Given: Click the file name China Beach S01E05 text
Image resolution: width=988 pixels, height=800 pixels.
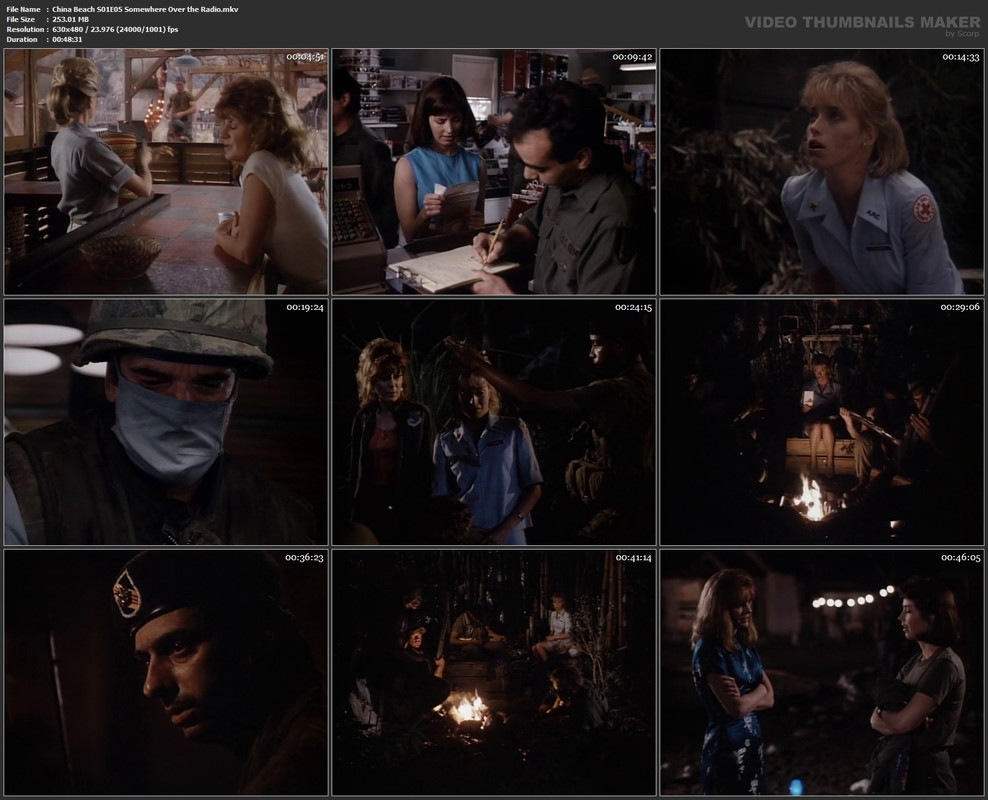Looking at the screenshot, I should click(x=145, y=9).
